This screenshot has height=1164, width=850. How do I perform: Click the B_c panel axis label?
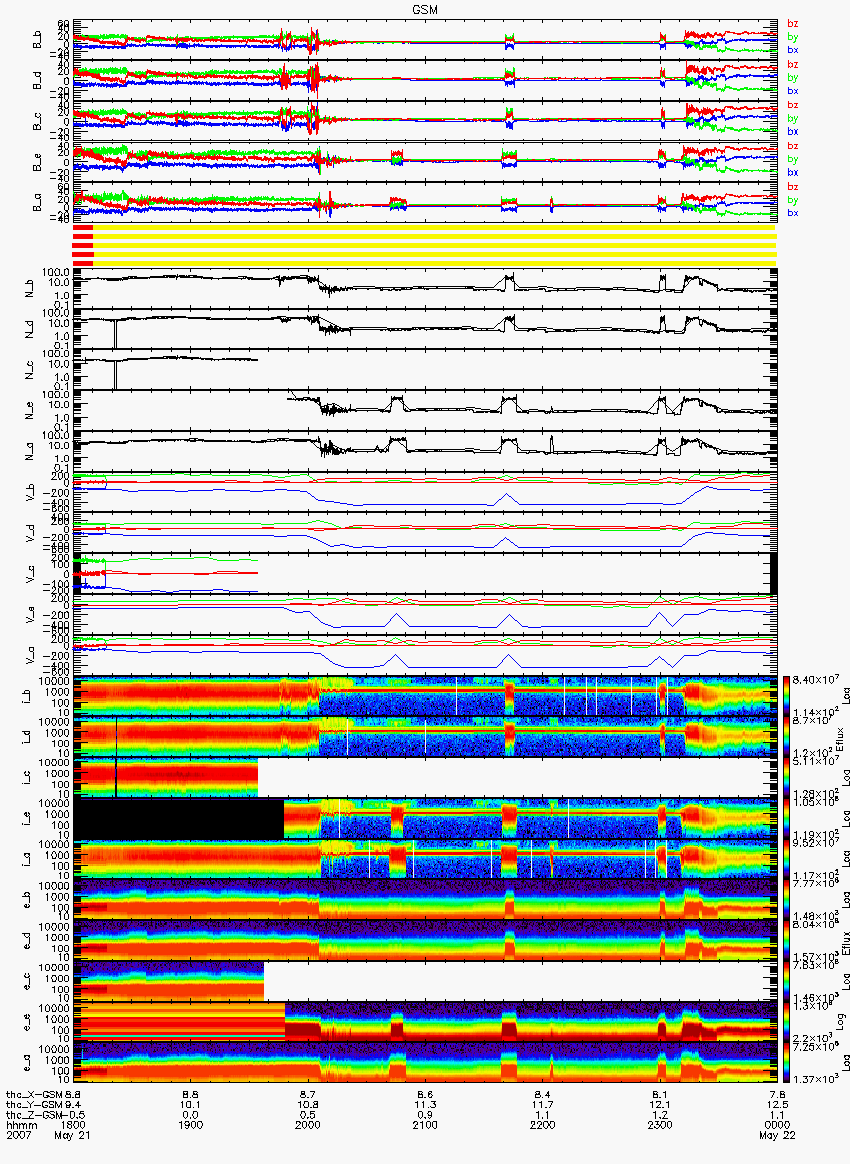click(37, 122)
